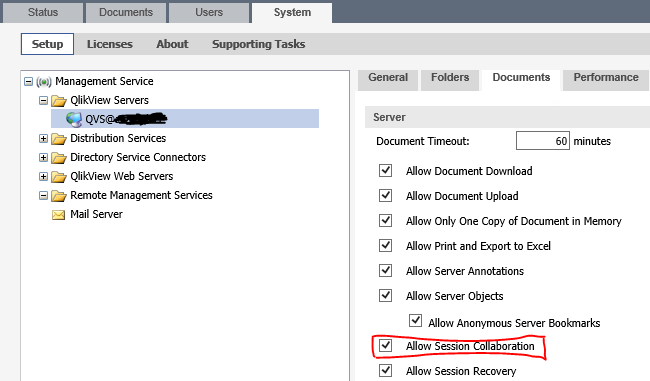This screenshot has height=381, width=650.
Task: Open the About sub-tab
Action: pyautogui.click(x=172, y=44)
